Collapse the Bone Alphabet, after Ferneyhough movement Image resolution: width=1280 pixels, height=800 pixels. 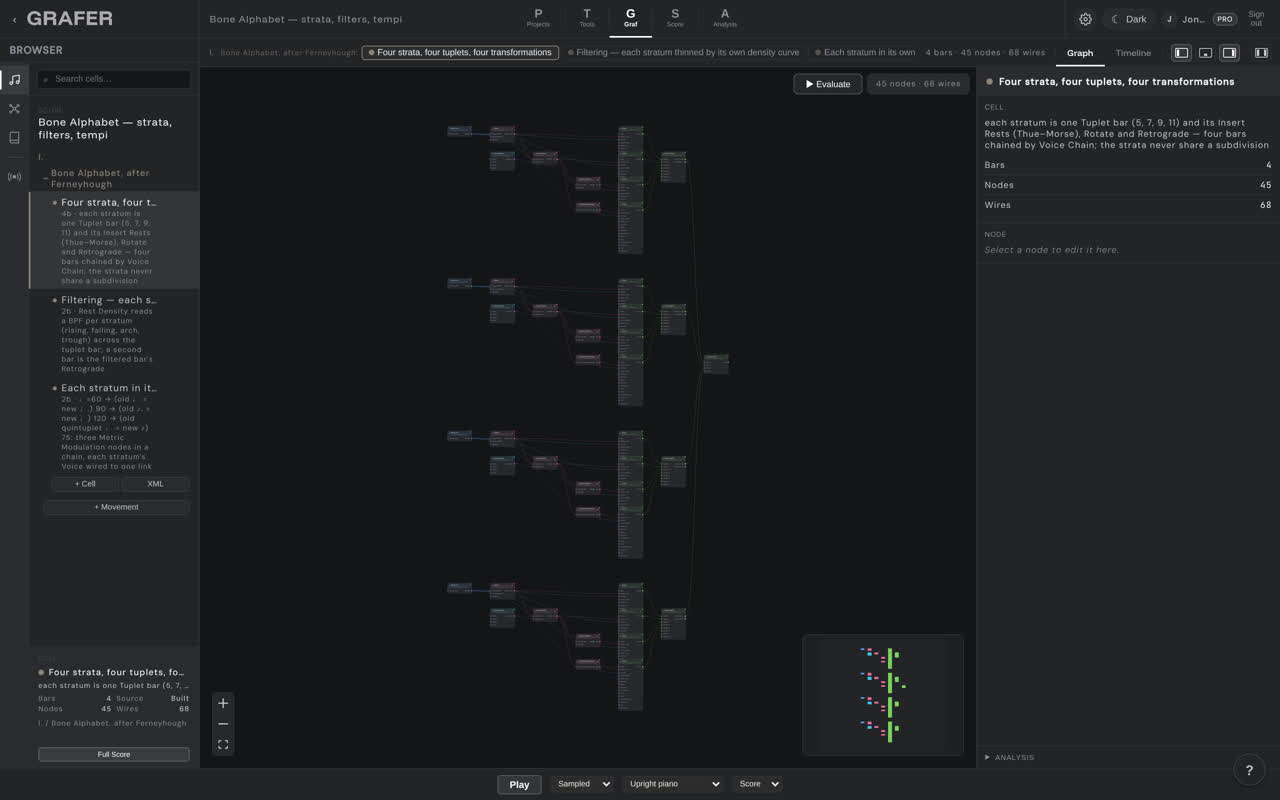[x=46, y=178]
